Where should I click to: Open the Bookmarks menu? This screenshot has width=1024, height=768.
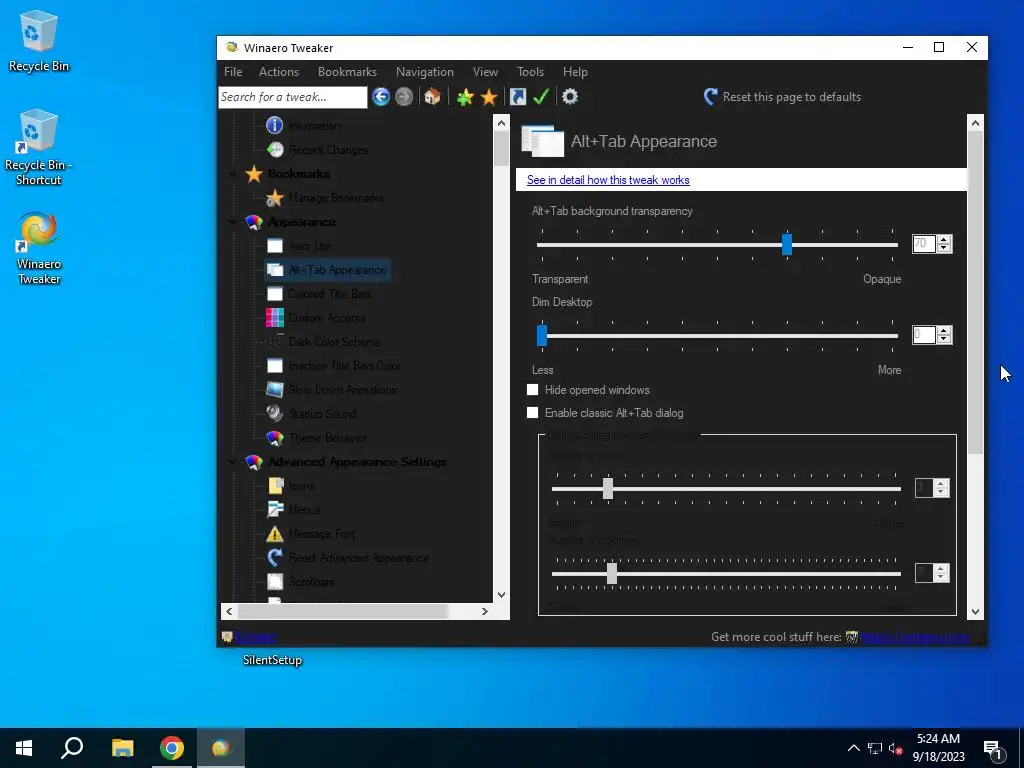click(347, 72)
